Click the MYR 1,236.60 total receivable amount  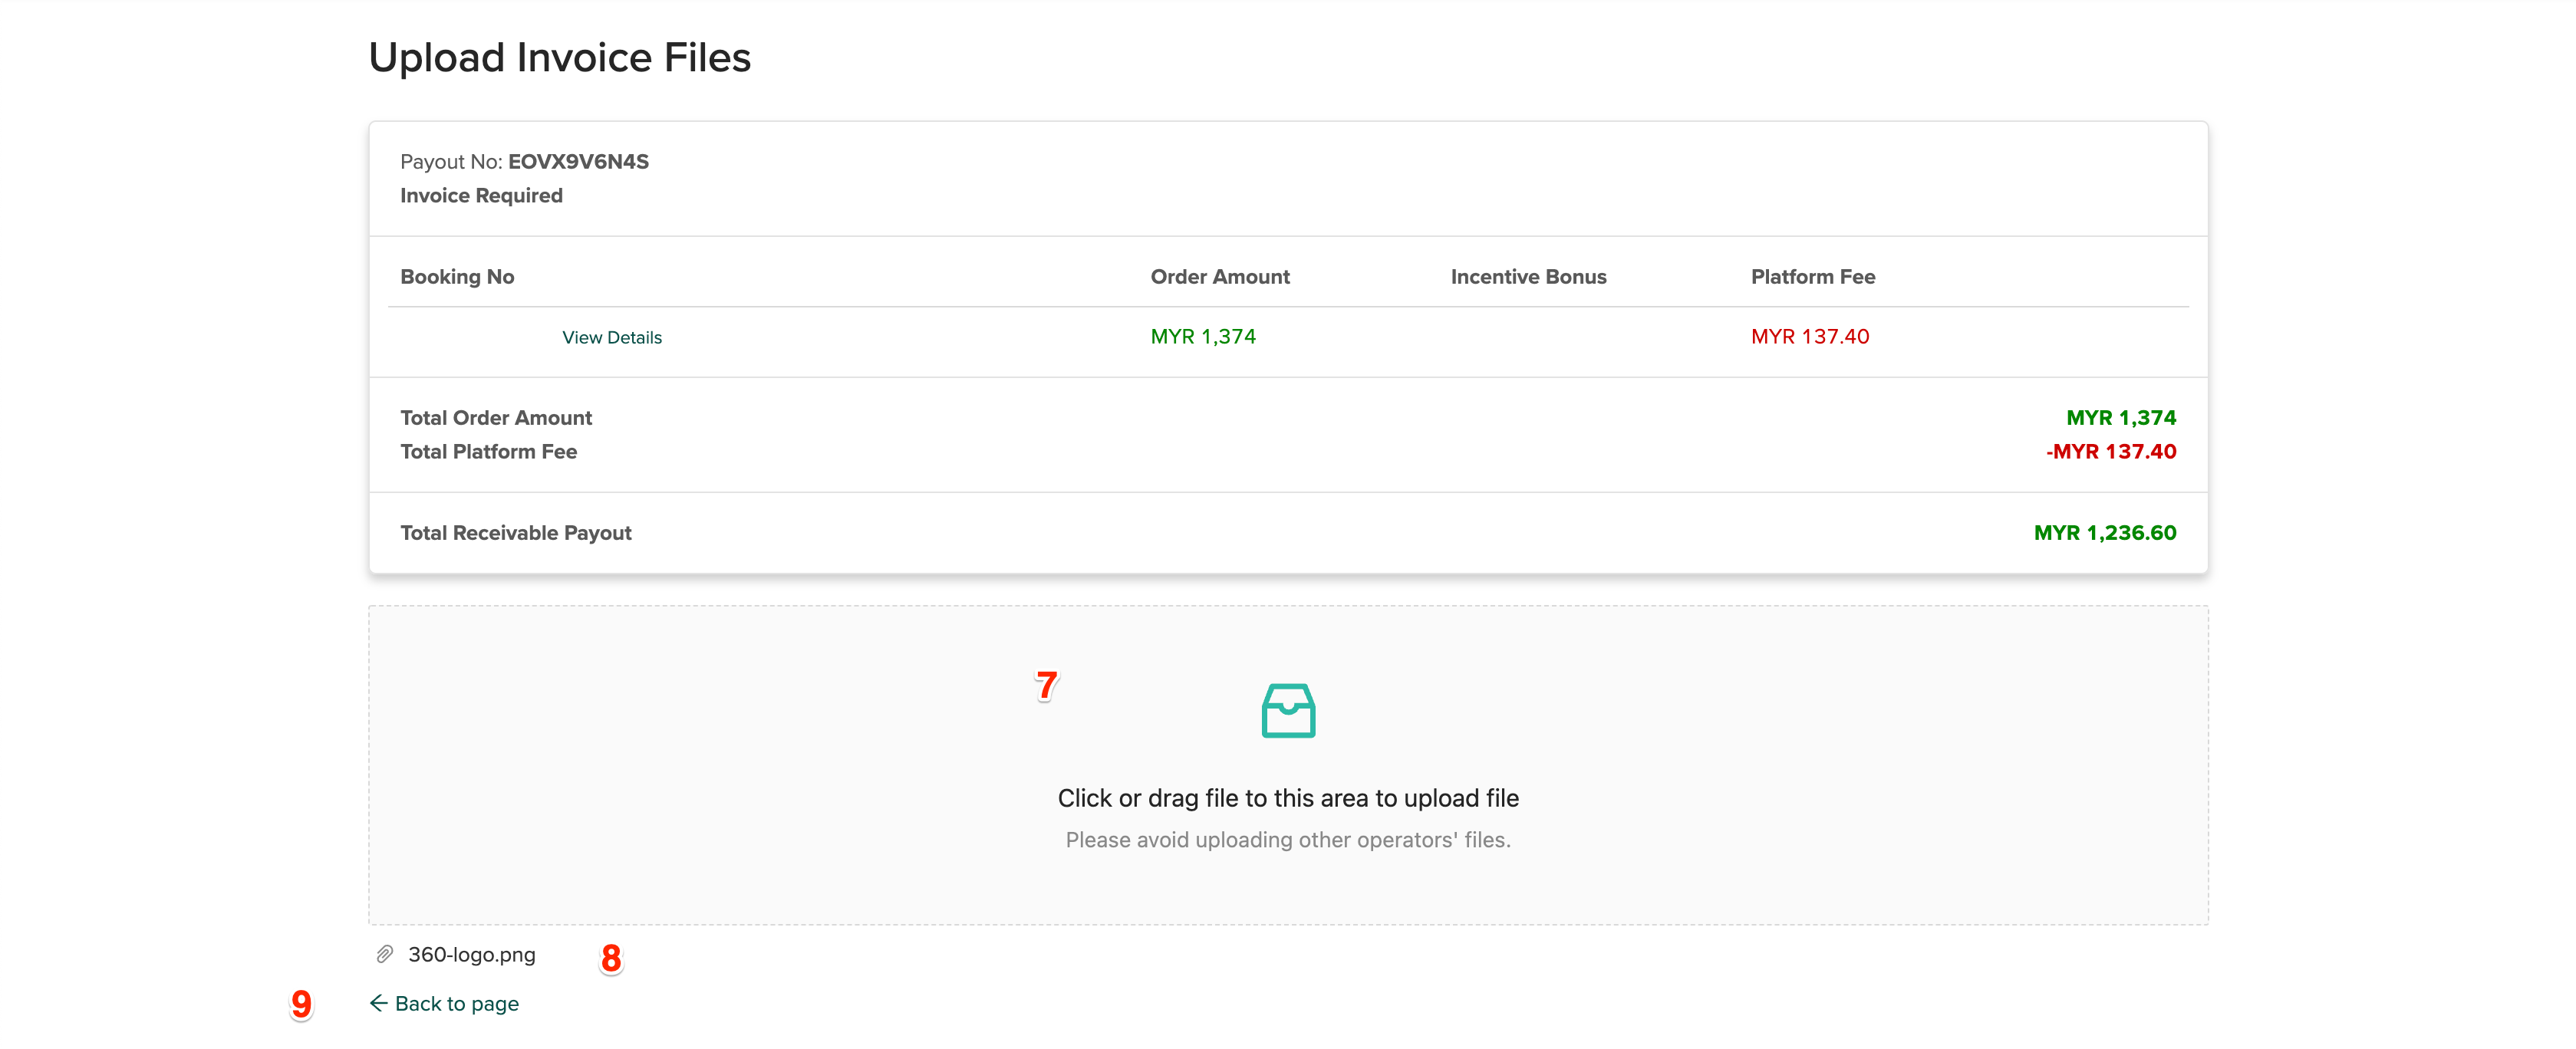[x=2104, y=533]
